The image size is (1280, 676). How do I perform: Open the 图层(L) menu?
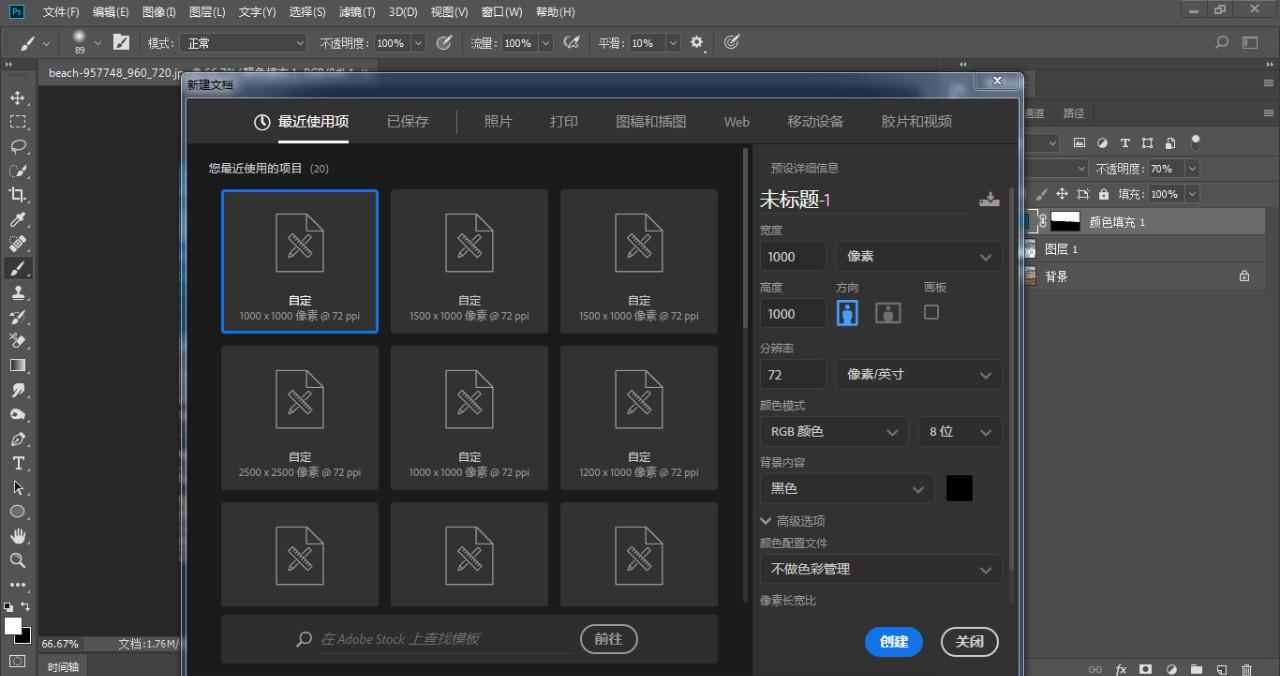[x=207, y=12]
